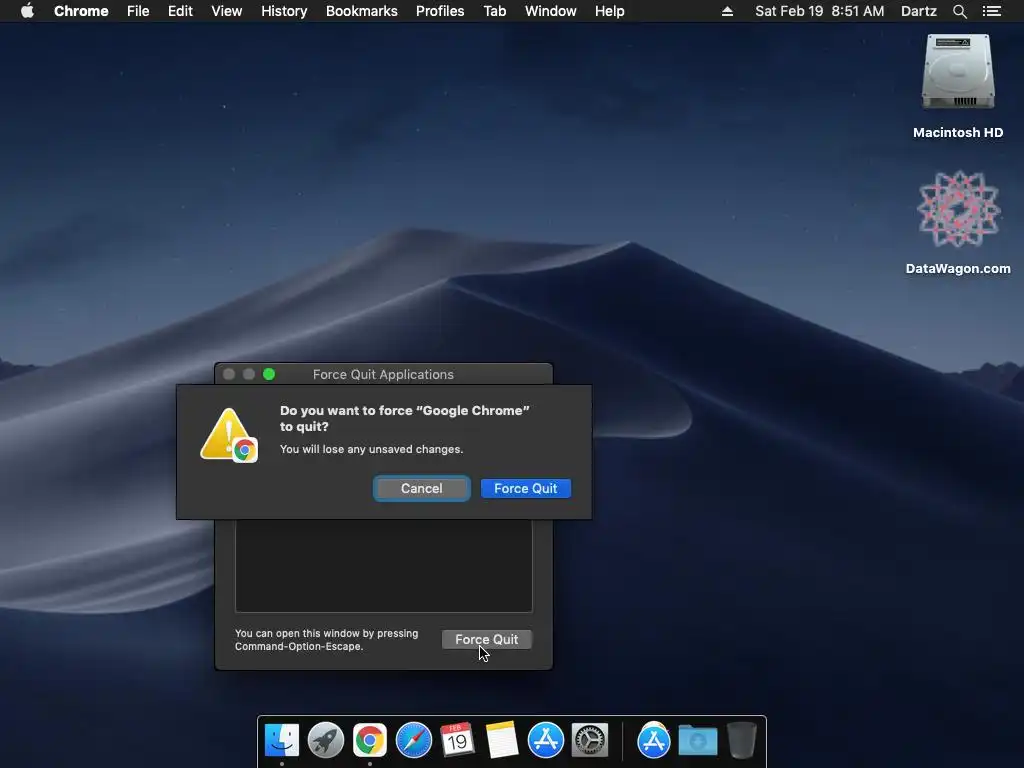Open the View menu
The height and width of the screenshot is (768, 1024).
[x=227, y=11]
